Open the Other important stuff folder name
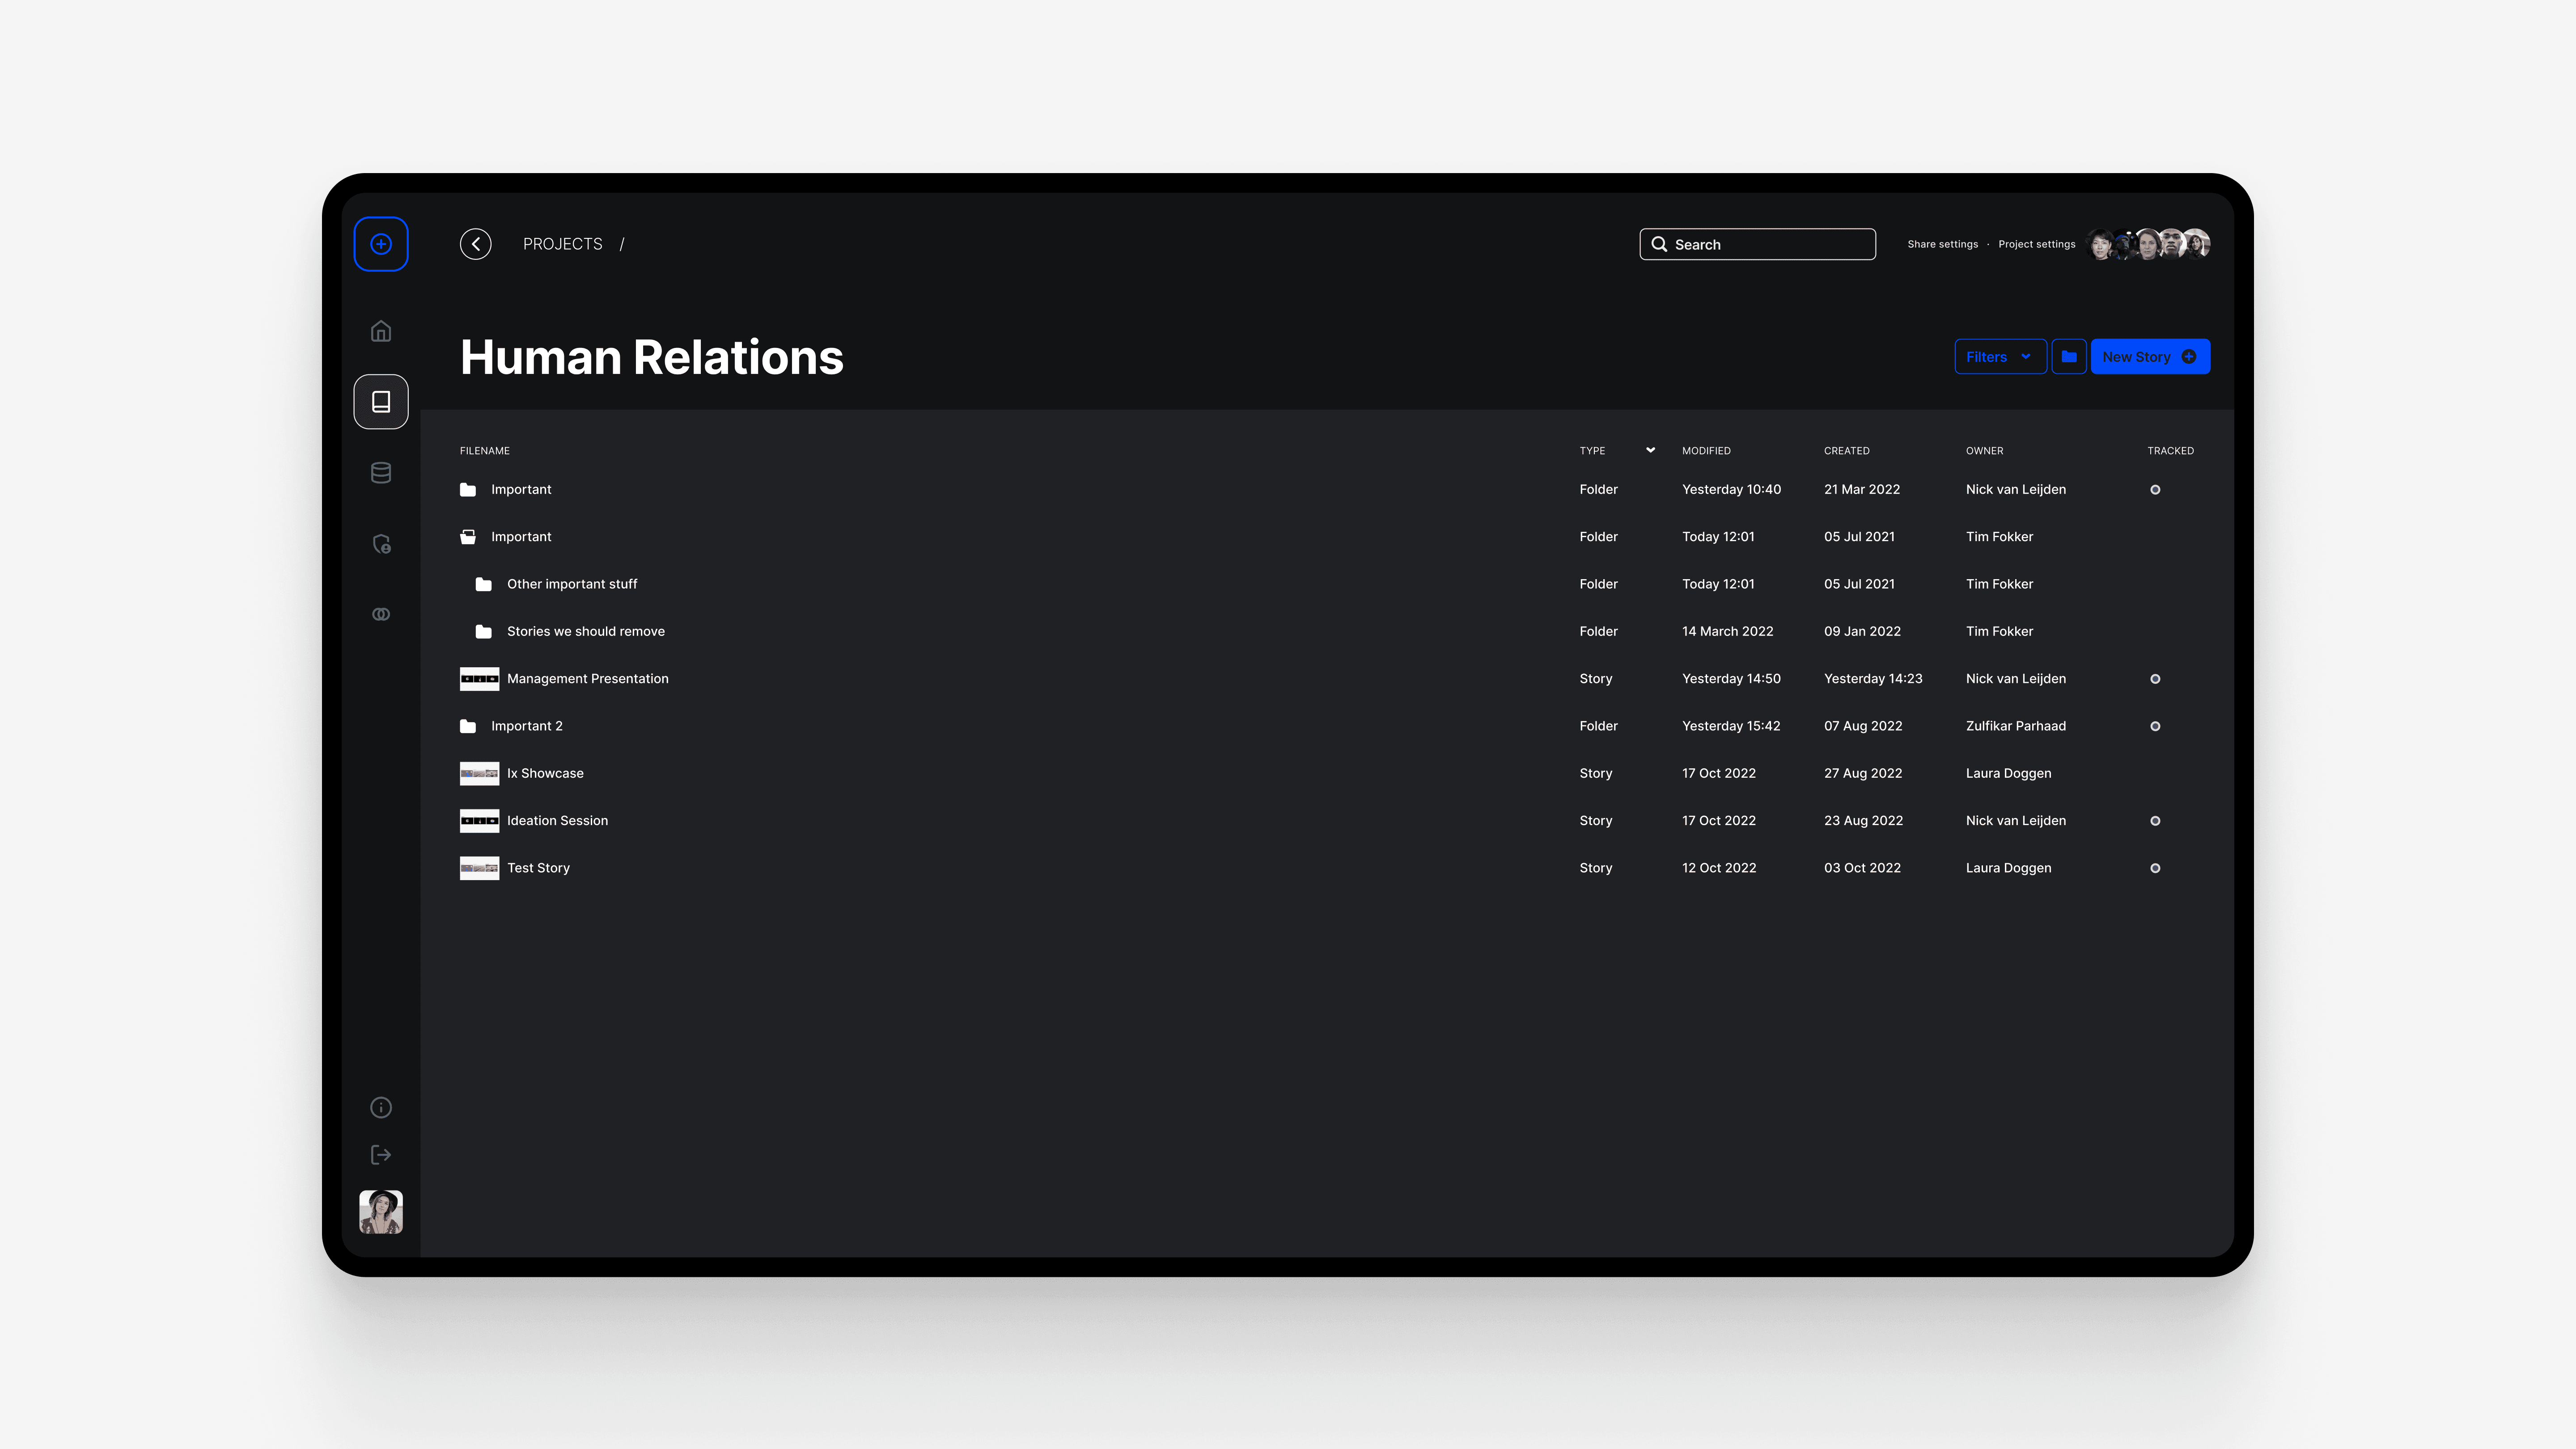This screenshot has width=2576, height=1449. click(x=572, y=584)
